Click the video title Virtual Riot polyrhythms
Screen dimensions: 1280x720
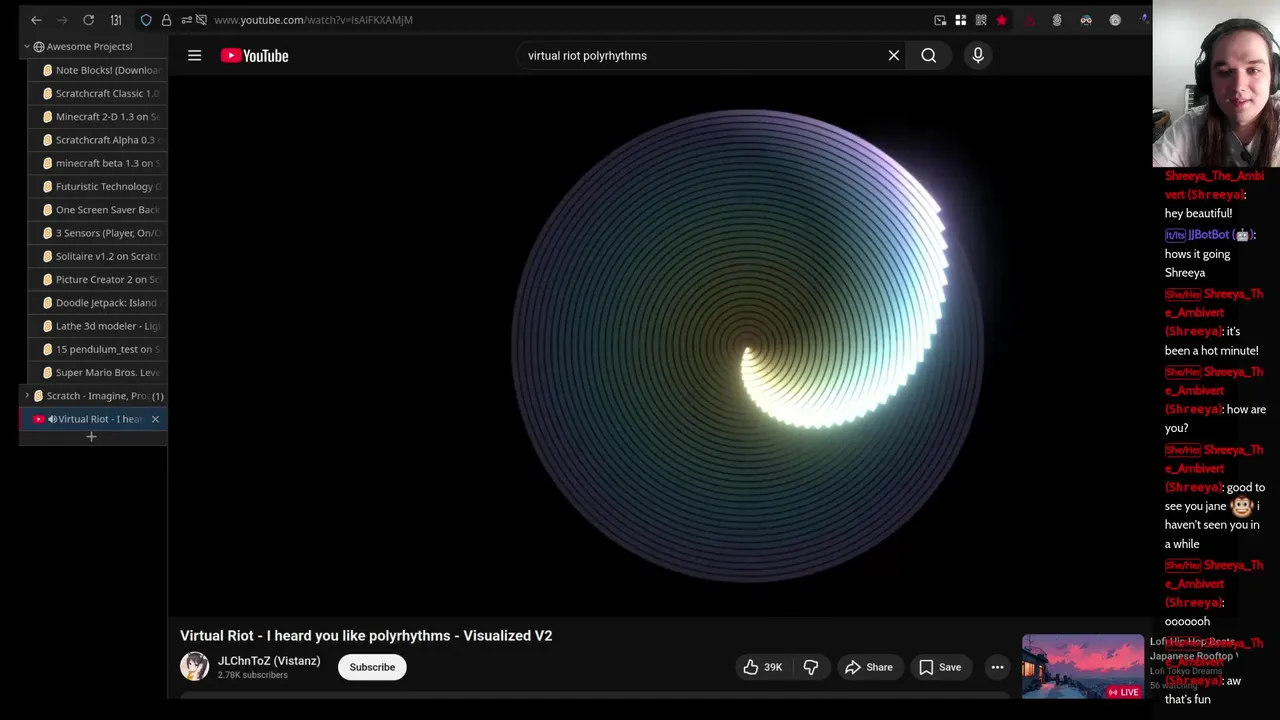point(366,636)
